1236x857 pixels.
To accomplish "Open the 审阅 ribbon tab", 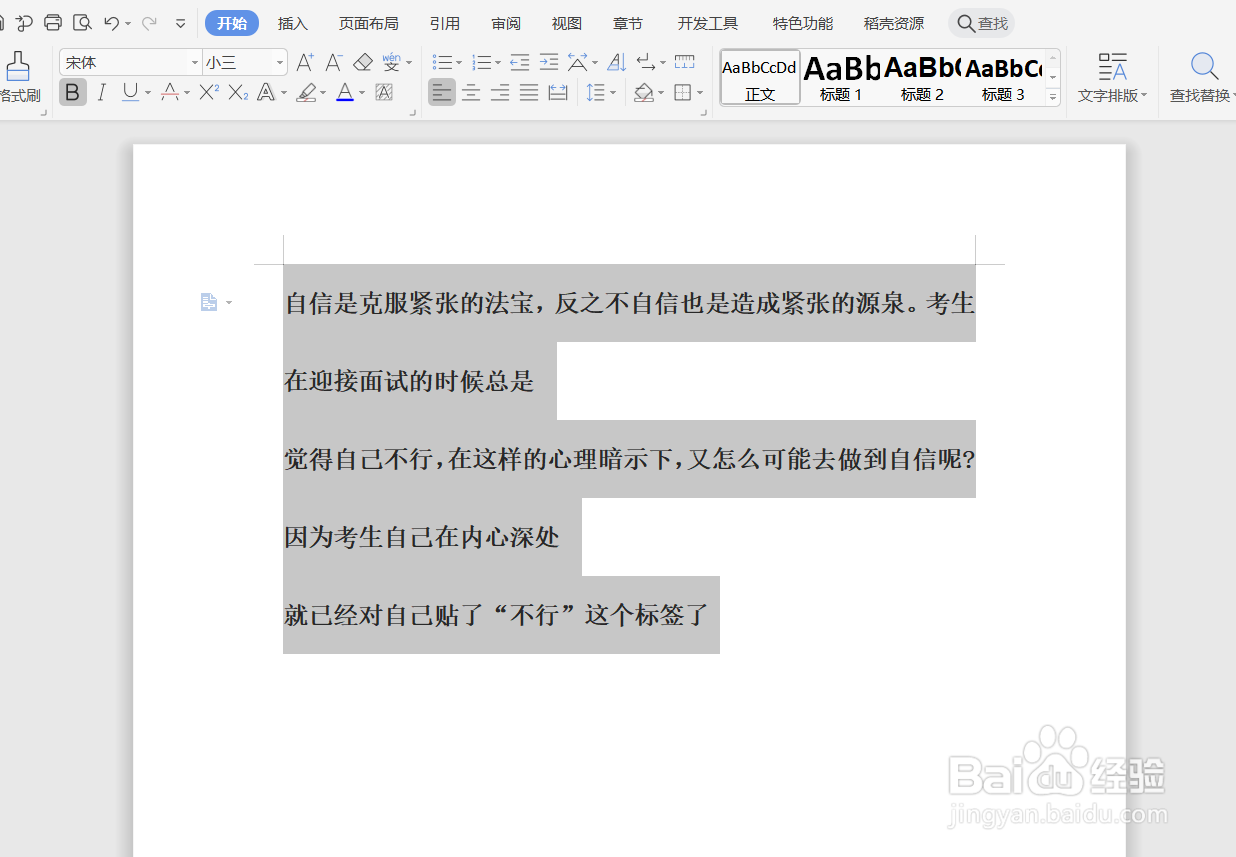I will click(506, 22).
